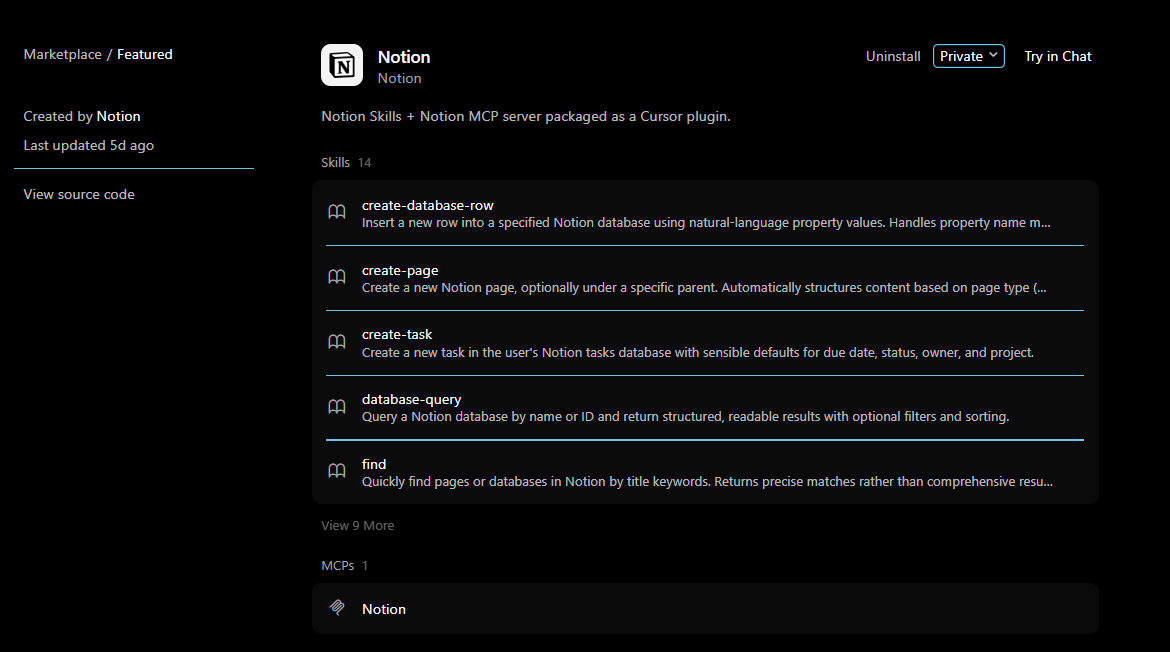Click the Last updated 5d ago text
Screen dimensions: 1170x652
[88, 145]
